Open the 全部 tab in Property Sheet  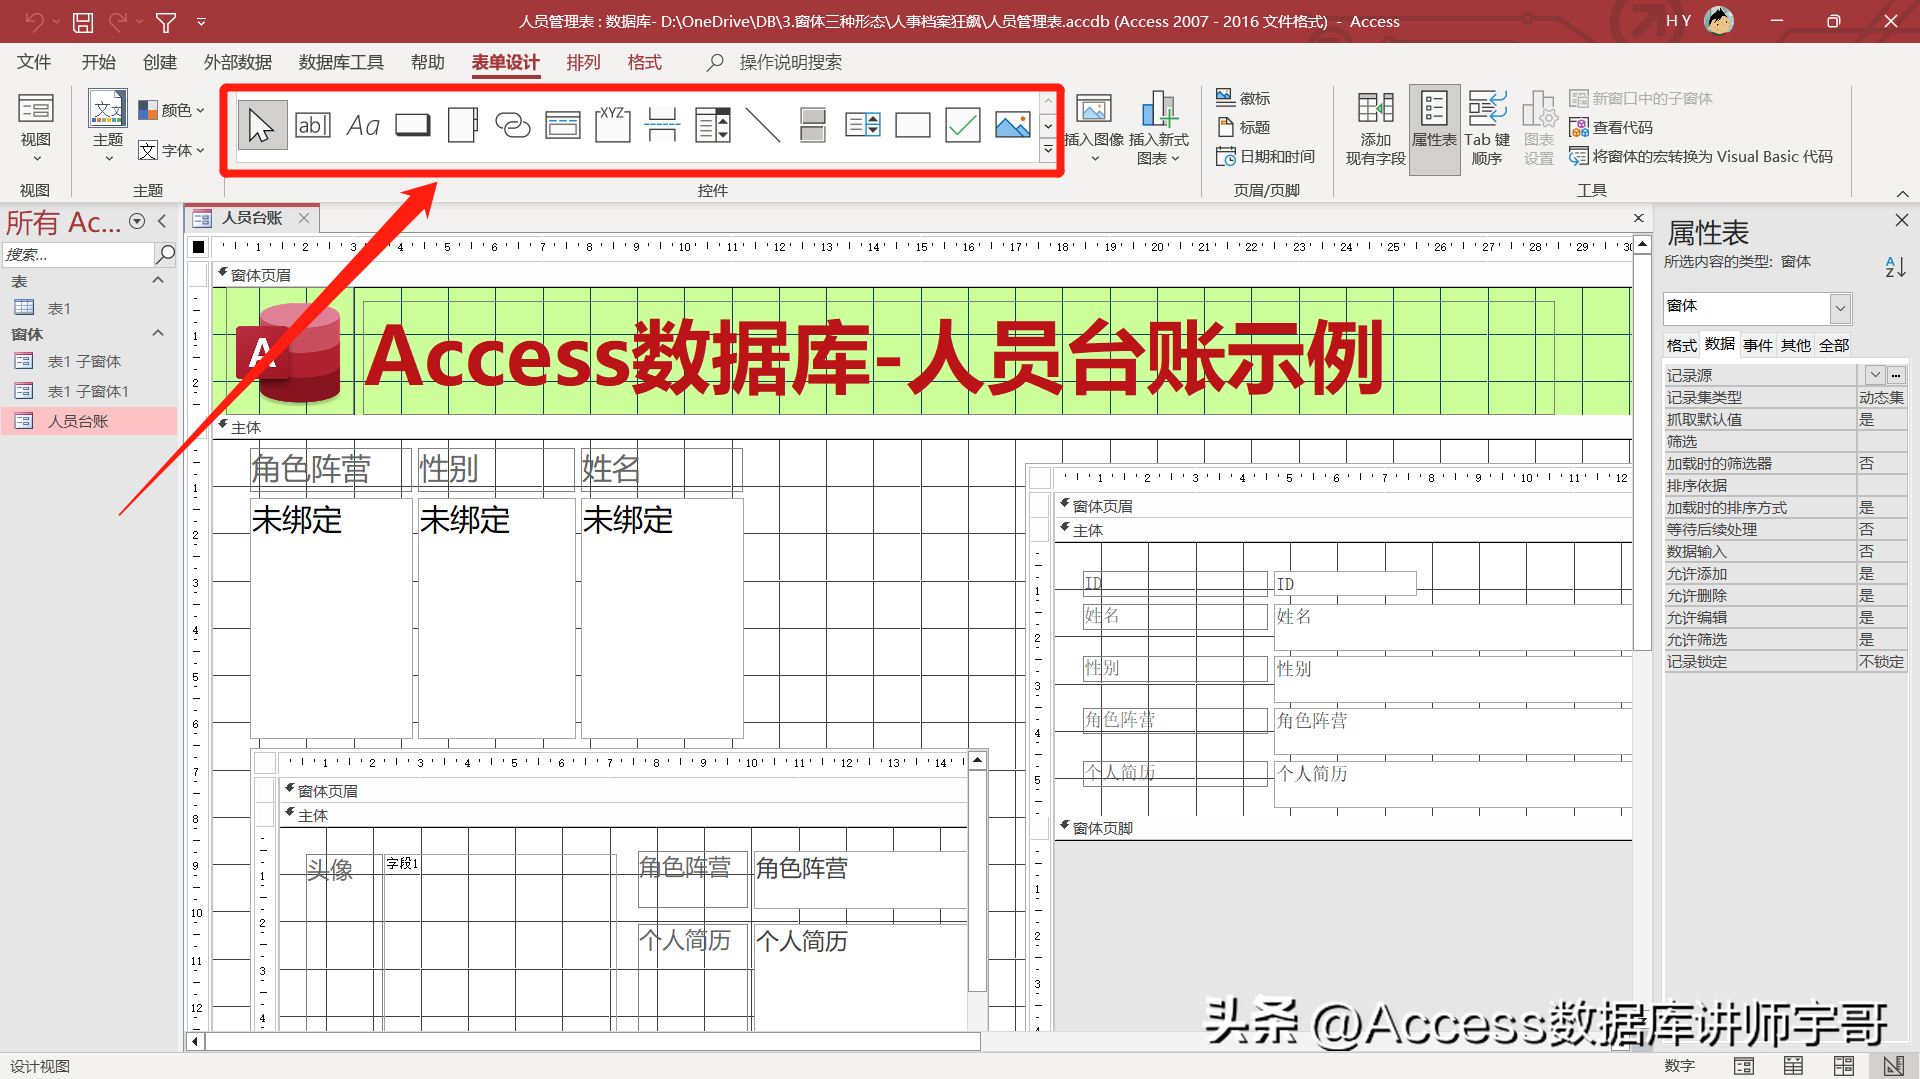coord(1834,345)
